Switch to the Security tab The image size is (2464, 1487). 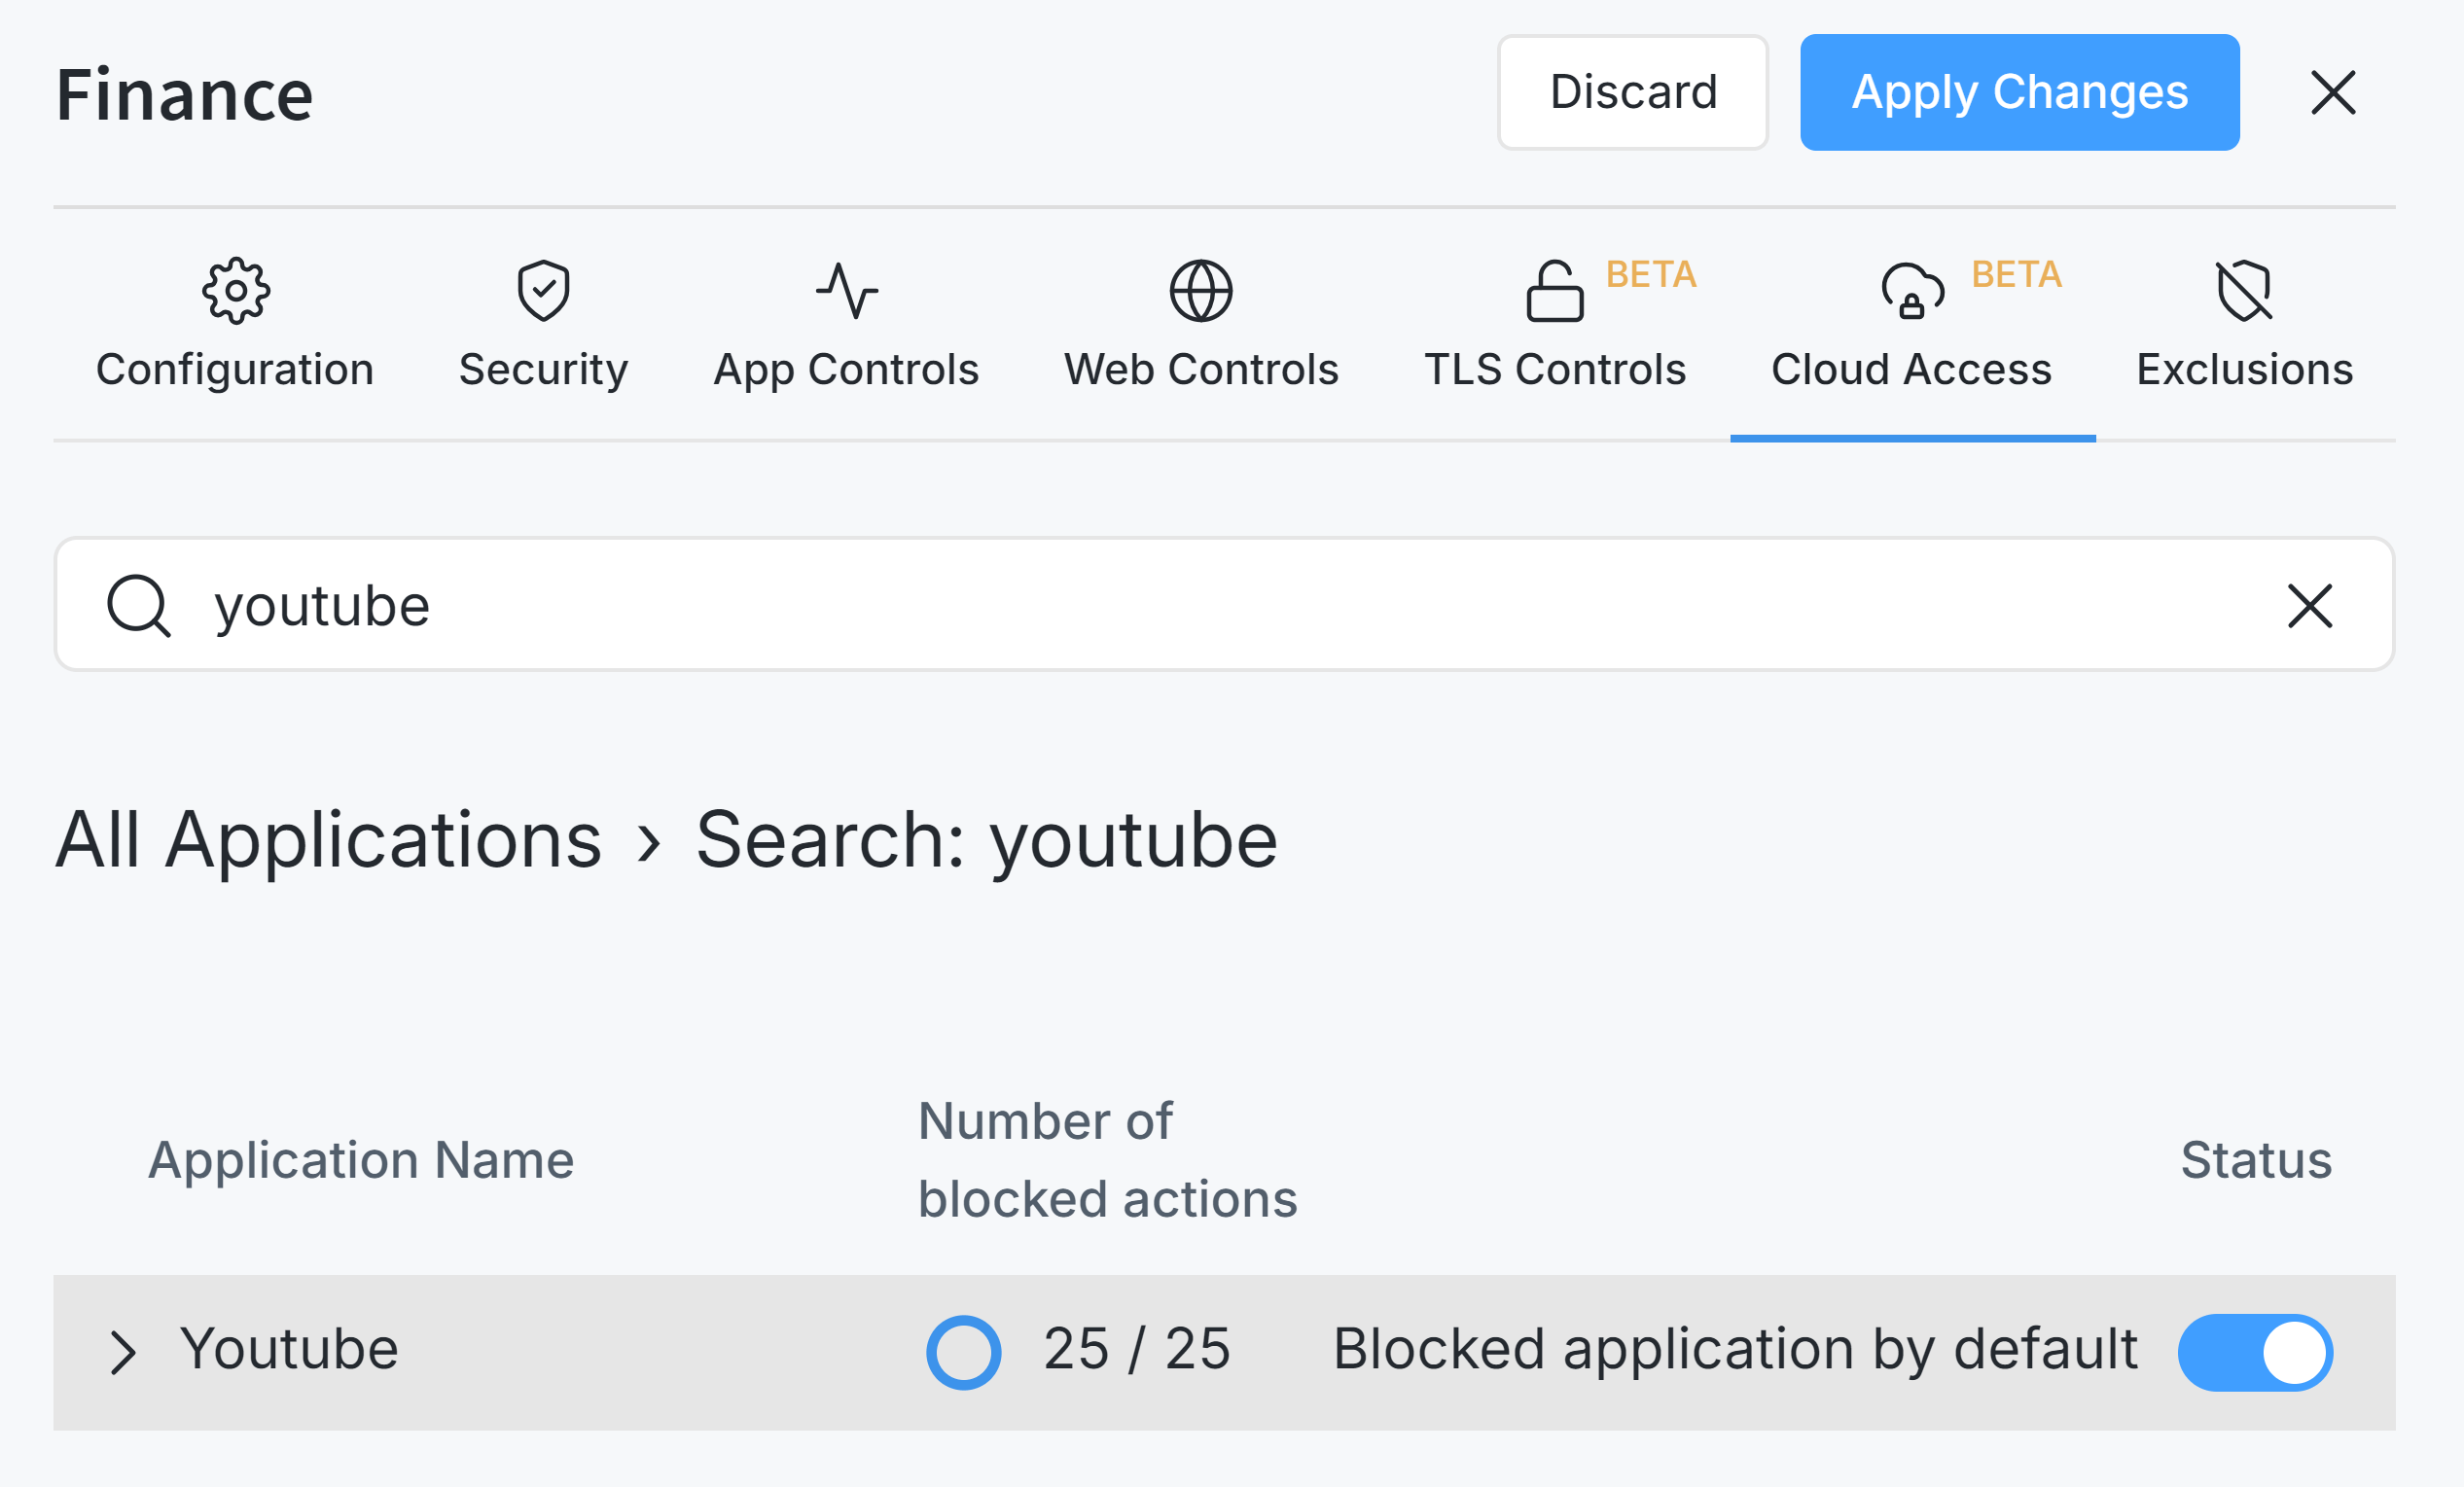tap(543, 325)
